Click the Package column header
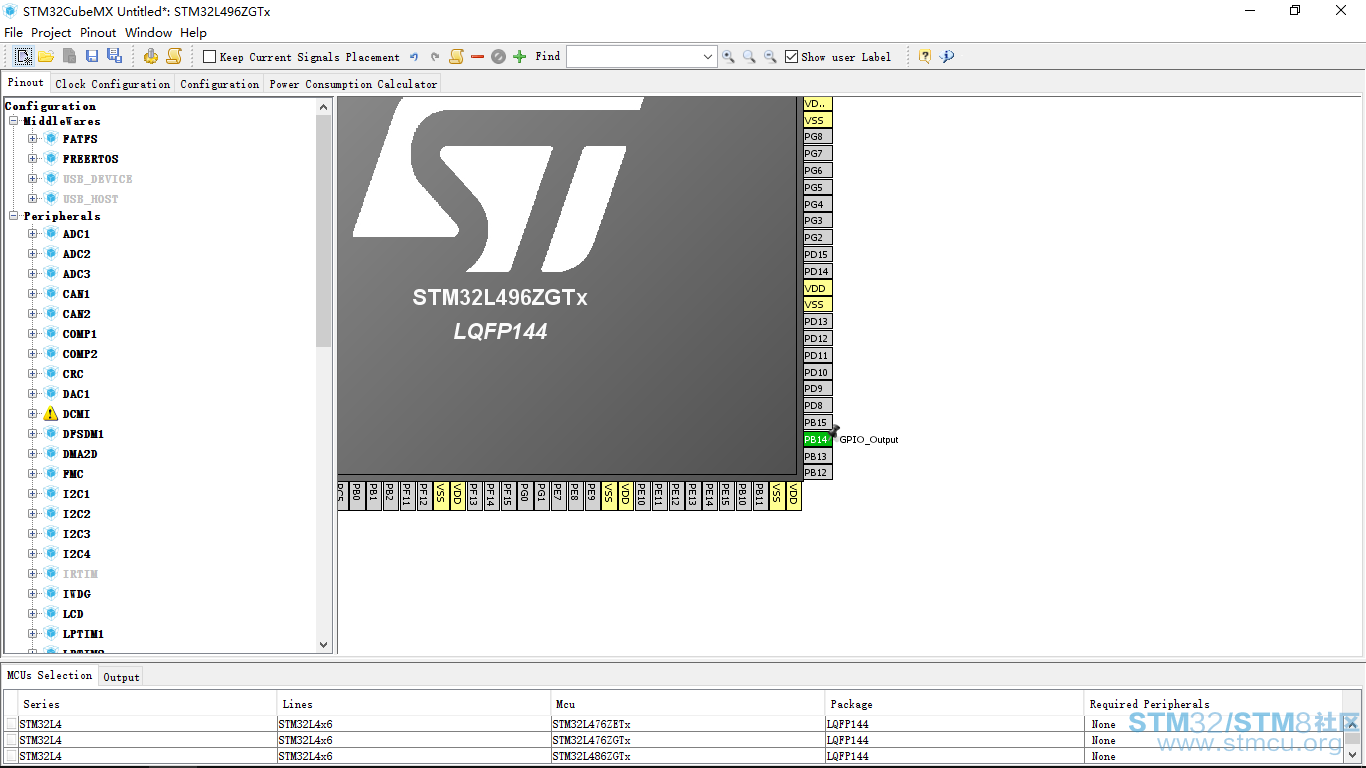Image resolution: width=1366 pixels, height=768 pixels. pyautogui.click(x=954, y=704)
